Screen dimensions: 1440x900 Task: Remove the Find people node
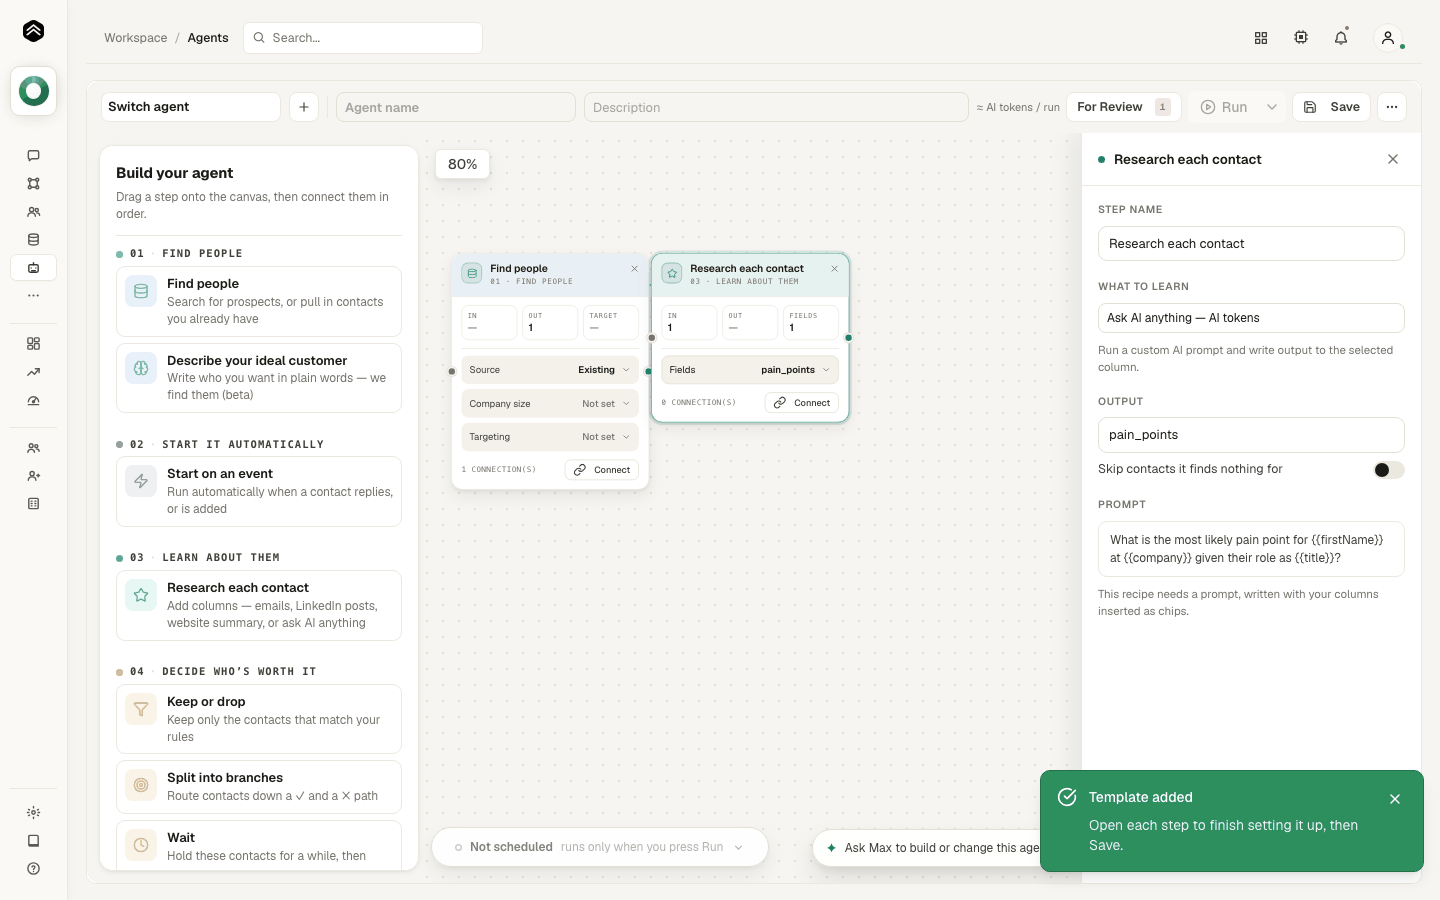(x=634, y=269)
